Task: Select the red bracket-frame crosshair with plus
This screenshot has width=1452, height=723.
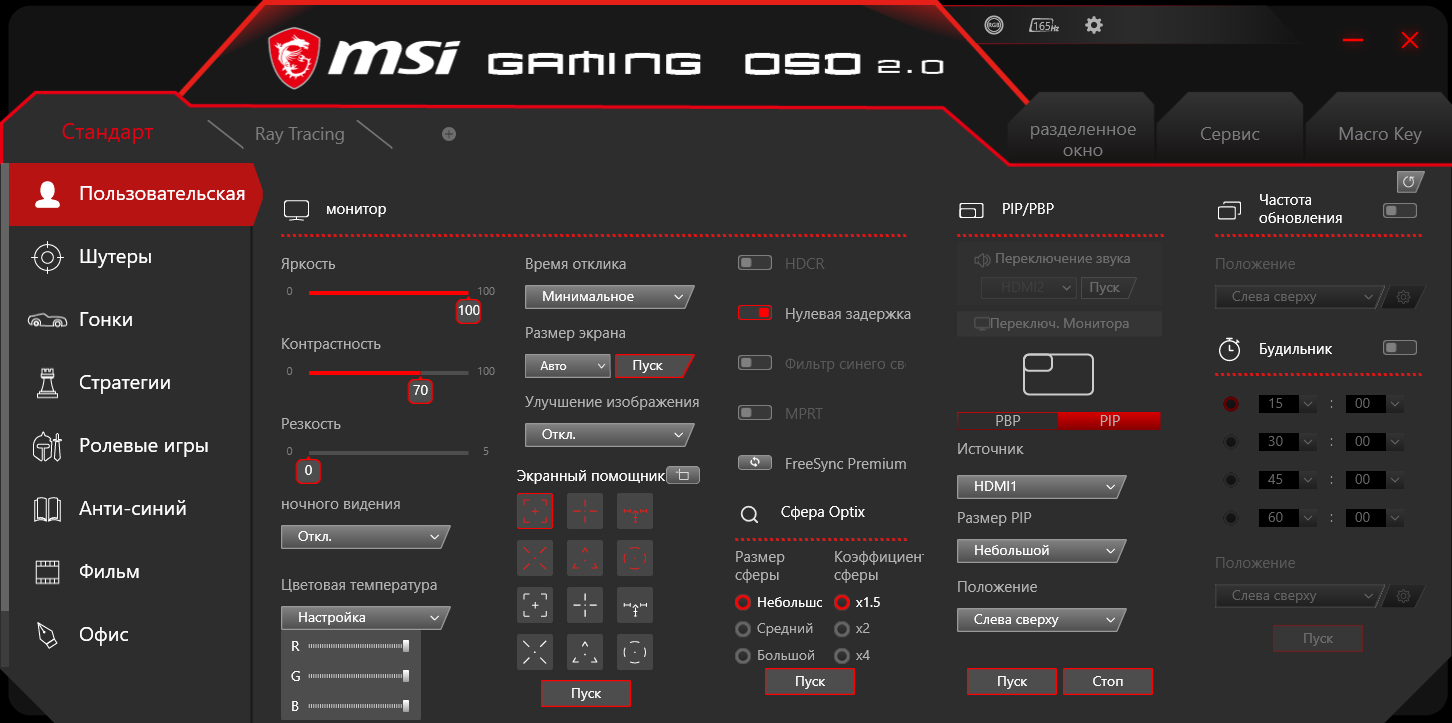Action: 535,511
